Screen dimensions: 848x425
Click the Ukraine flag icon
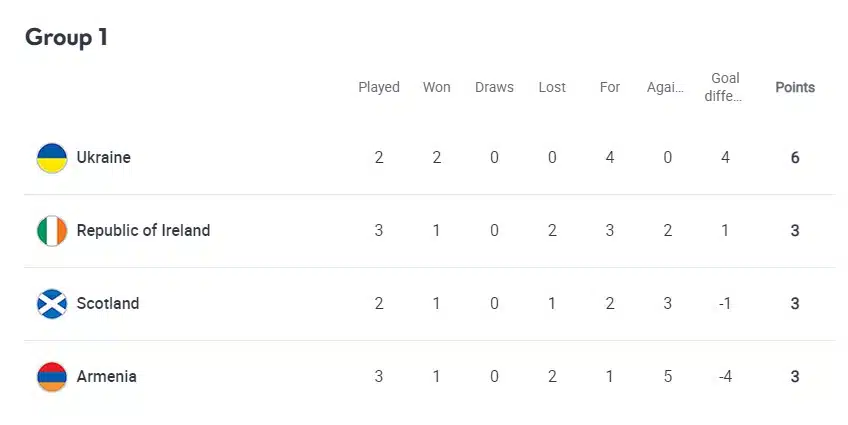pyautogui.click(x=52, y=158)
